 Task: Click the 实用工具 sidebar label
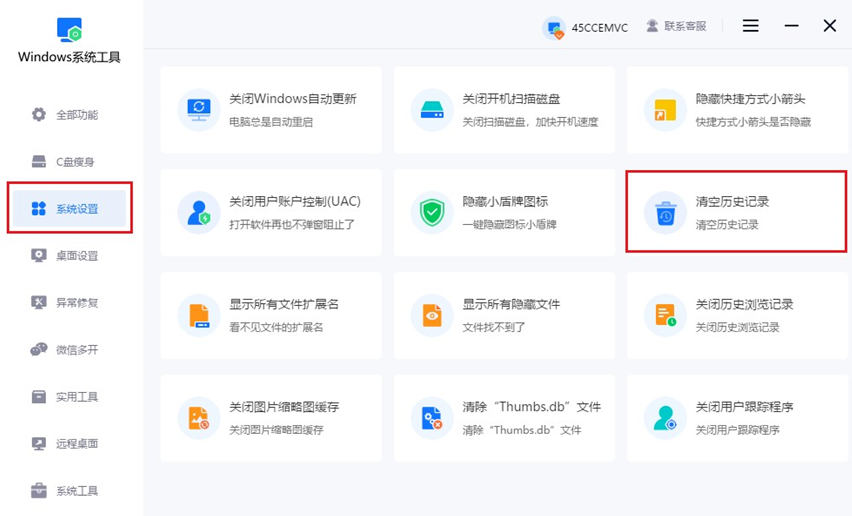point(77,397)
